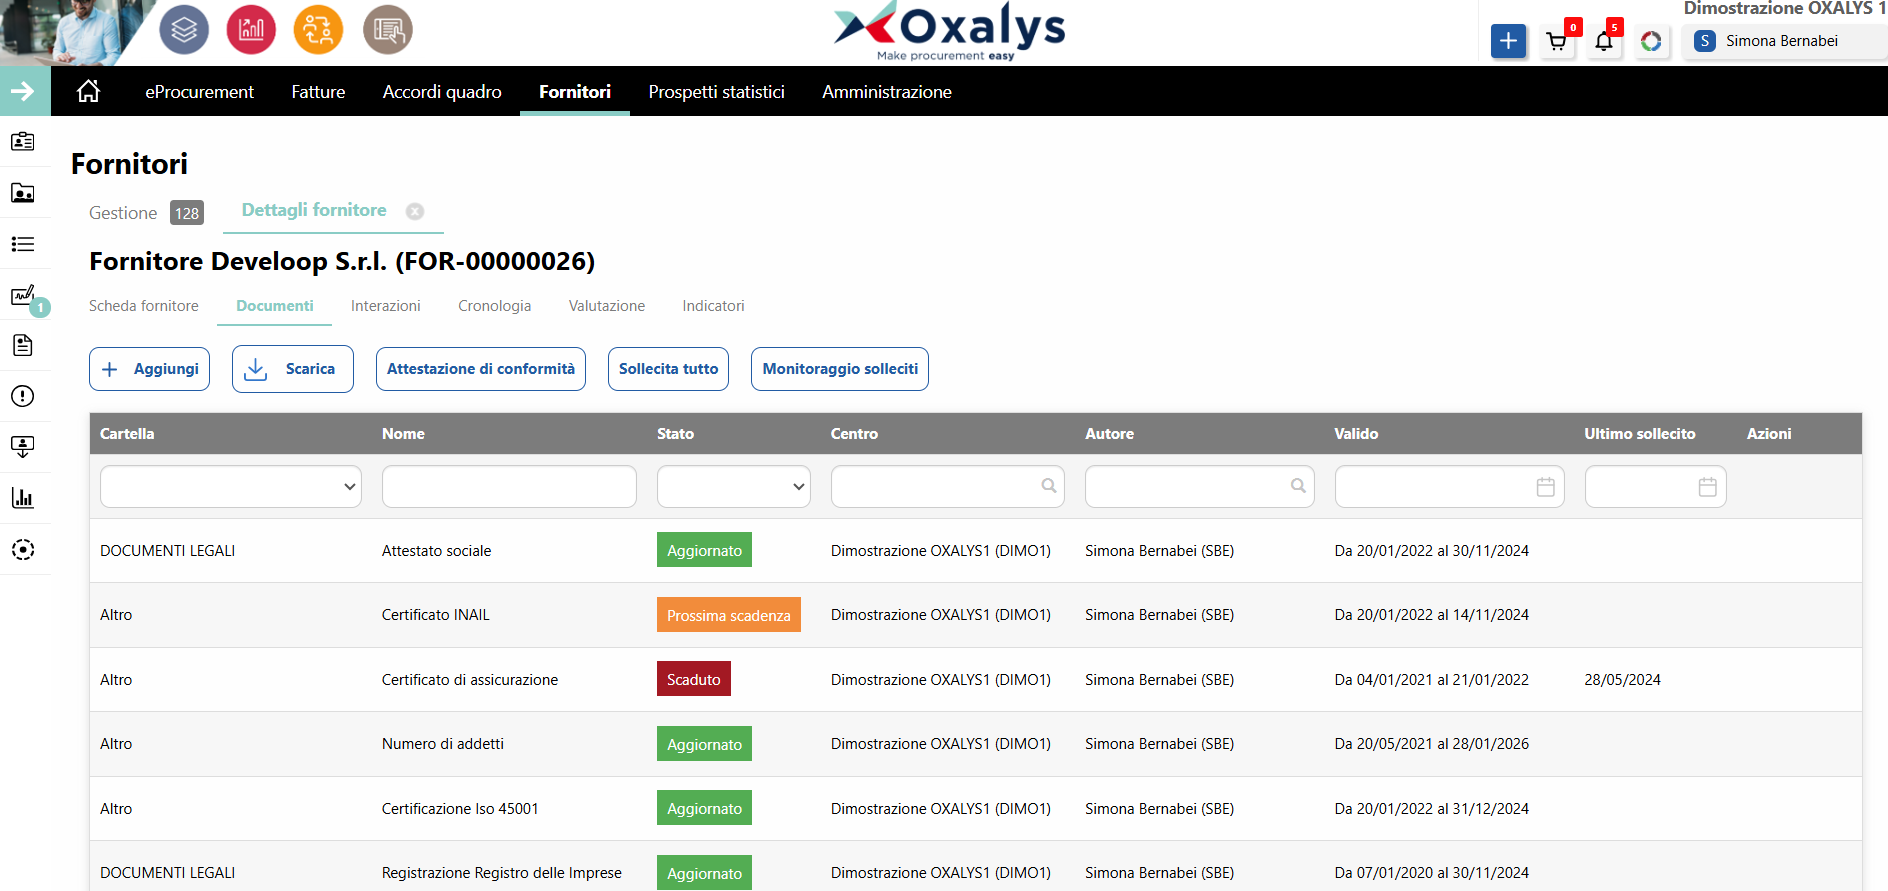Screen dimensions: 1888x891
Task: Open the Fornitori menu
Action: point(575,92)
